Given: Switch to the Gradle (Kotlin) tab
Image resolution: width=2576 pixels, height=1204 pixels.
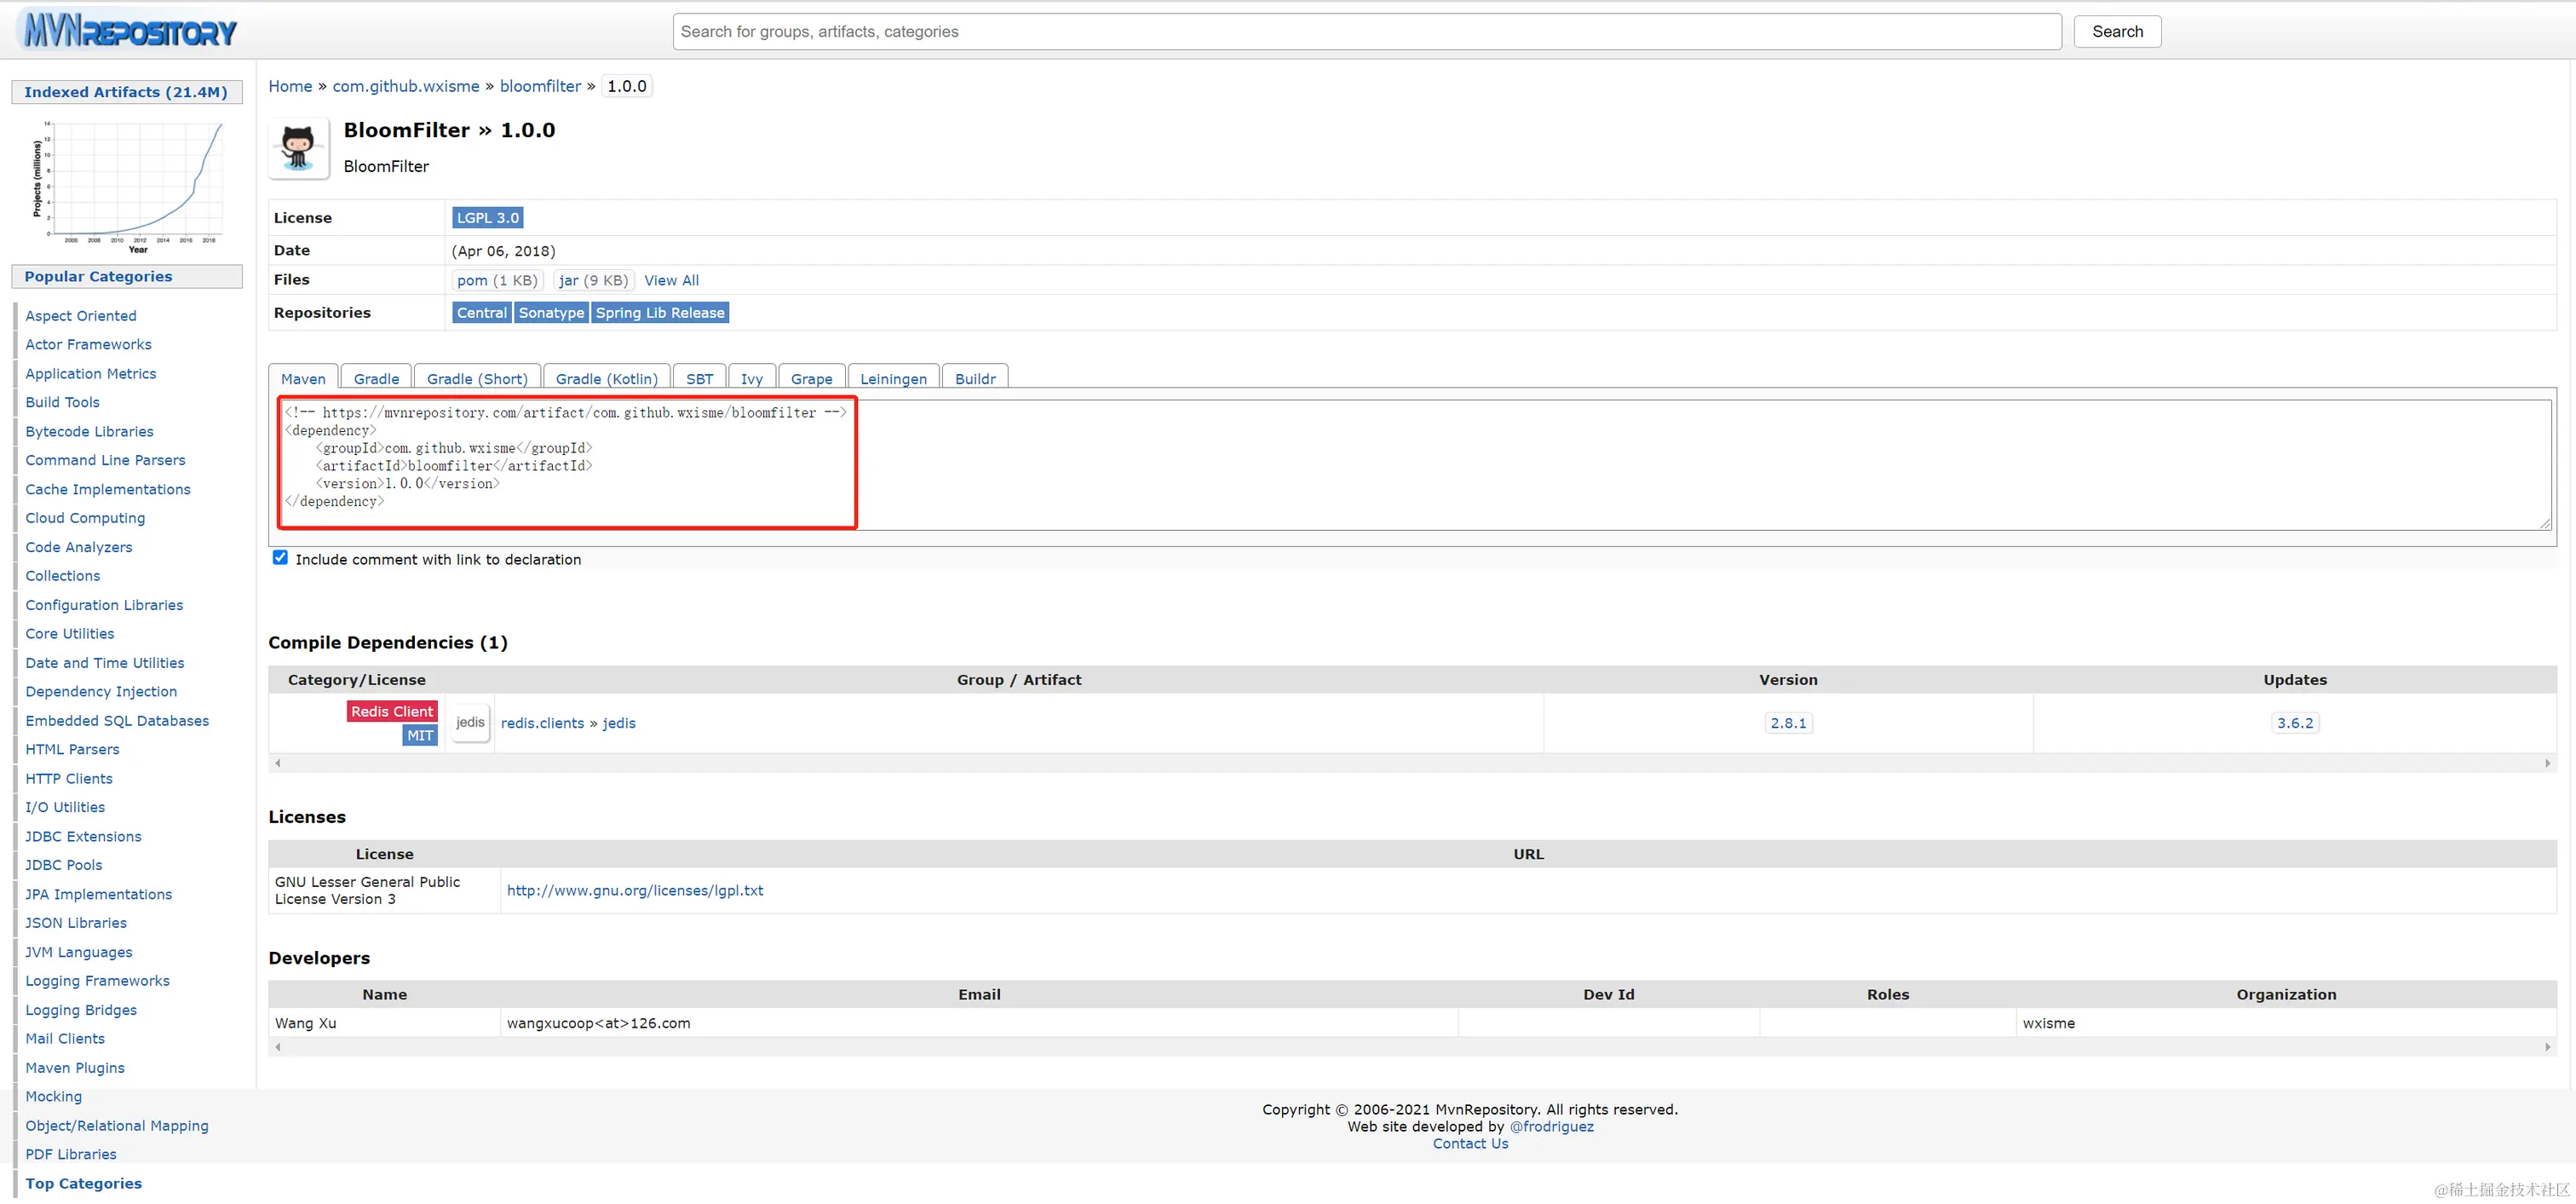Looking at the screenshot, I should click(606, 379).
